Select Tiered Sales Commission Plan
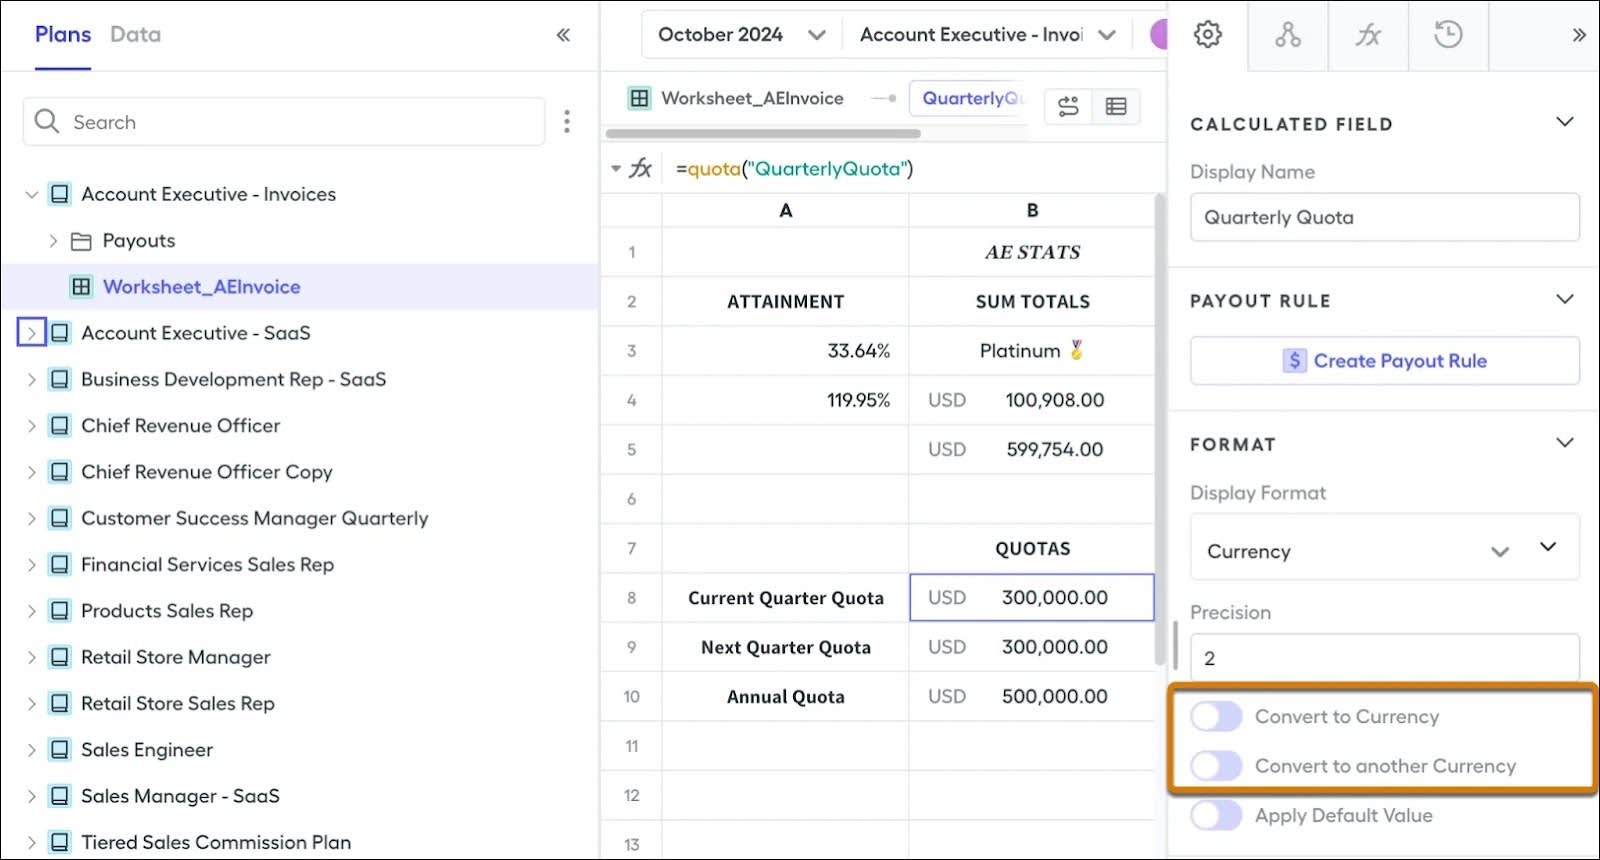This screenshot has height=860, width=1600. tap(216, 843)
